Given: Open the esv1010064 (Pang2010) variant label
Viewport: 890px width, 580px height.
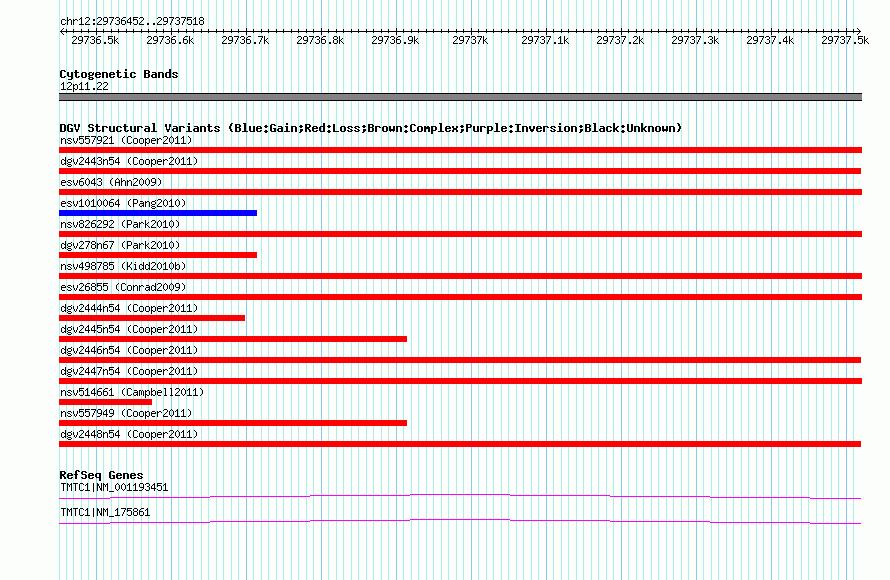Looking at the screenshot, I should [x=123, y=203].
